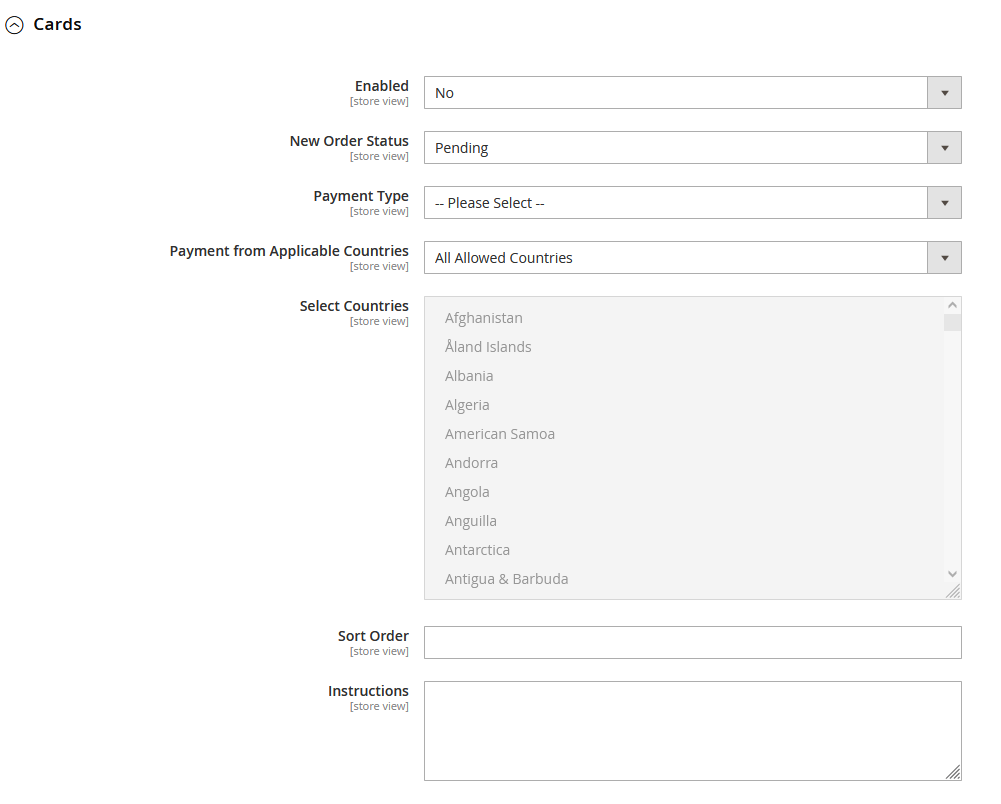Choose Angola from the countries list
Viewport: 1001px width, 804px height.
click(x=467, y=492)
